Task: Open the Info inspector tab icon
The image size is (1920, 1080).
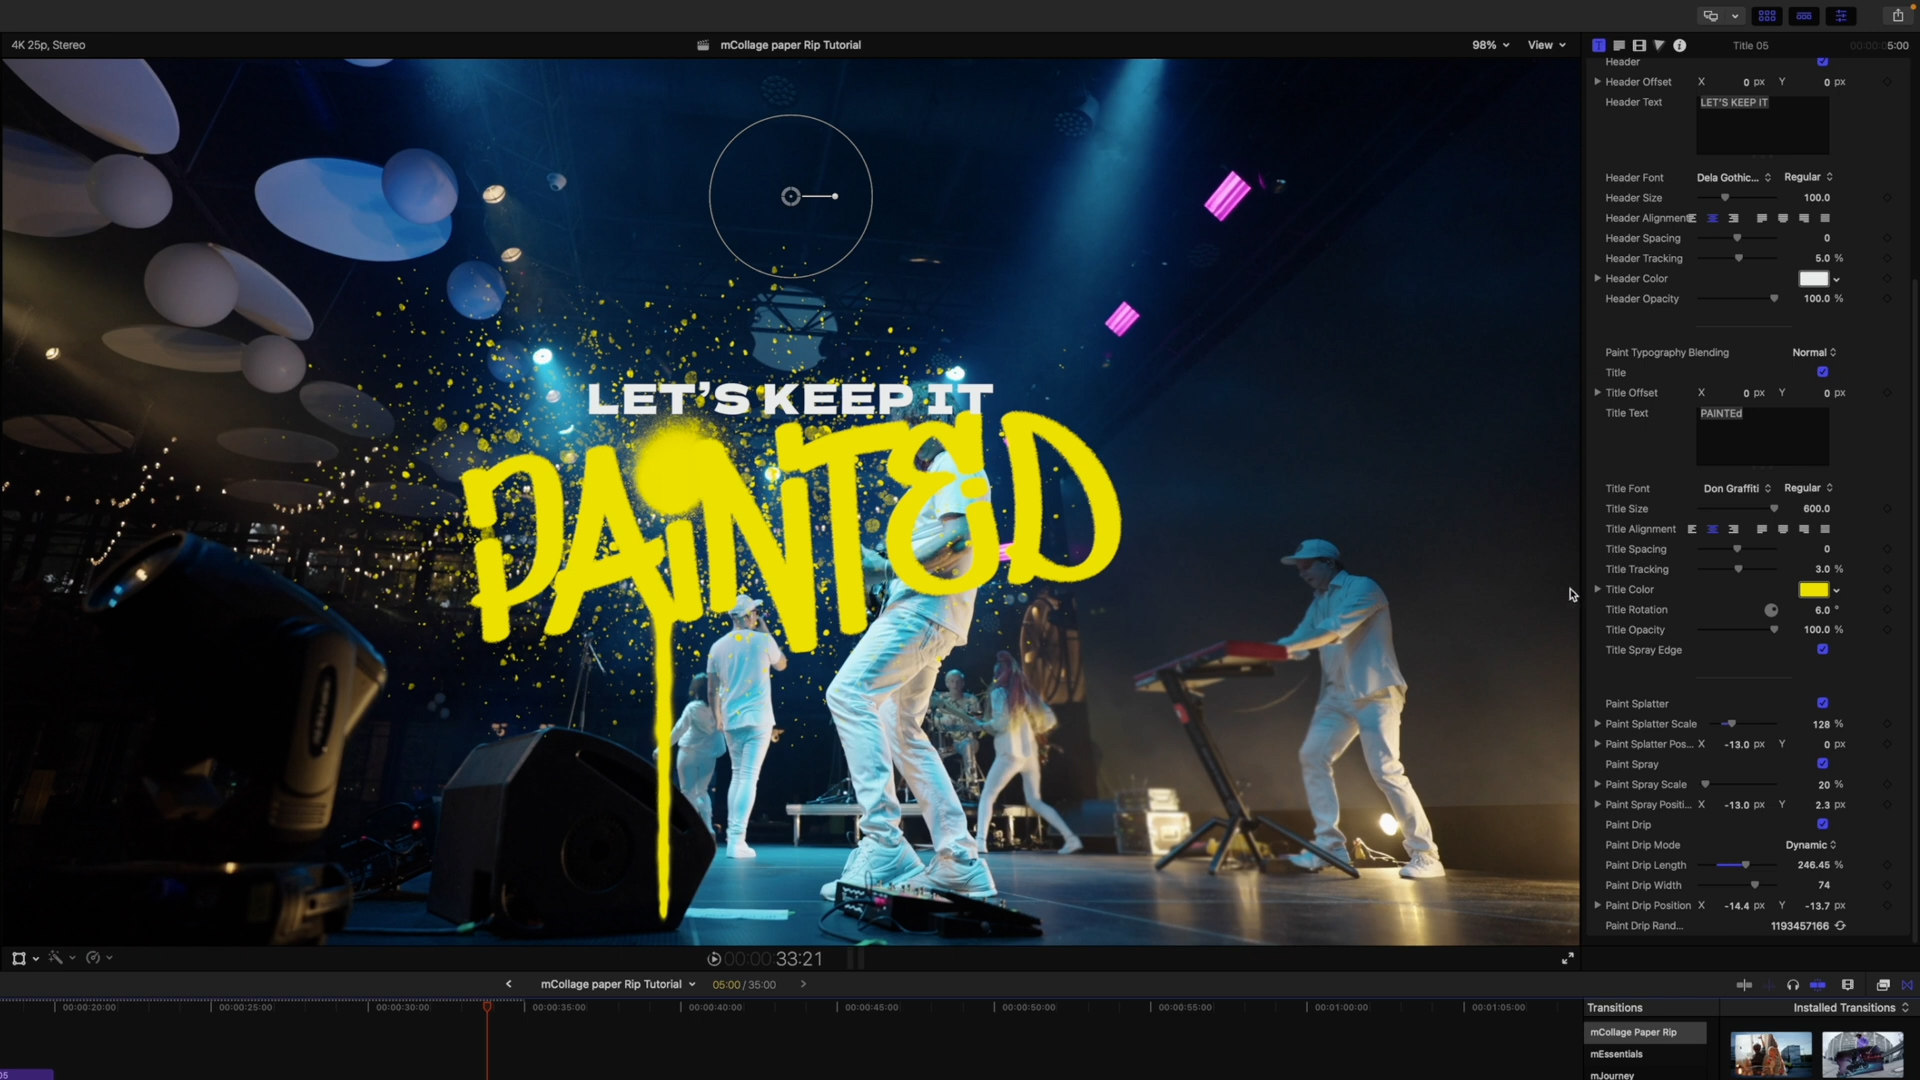Action: click(x=1680, y=45)
